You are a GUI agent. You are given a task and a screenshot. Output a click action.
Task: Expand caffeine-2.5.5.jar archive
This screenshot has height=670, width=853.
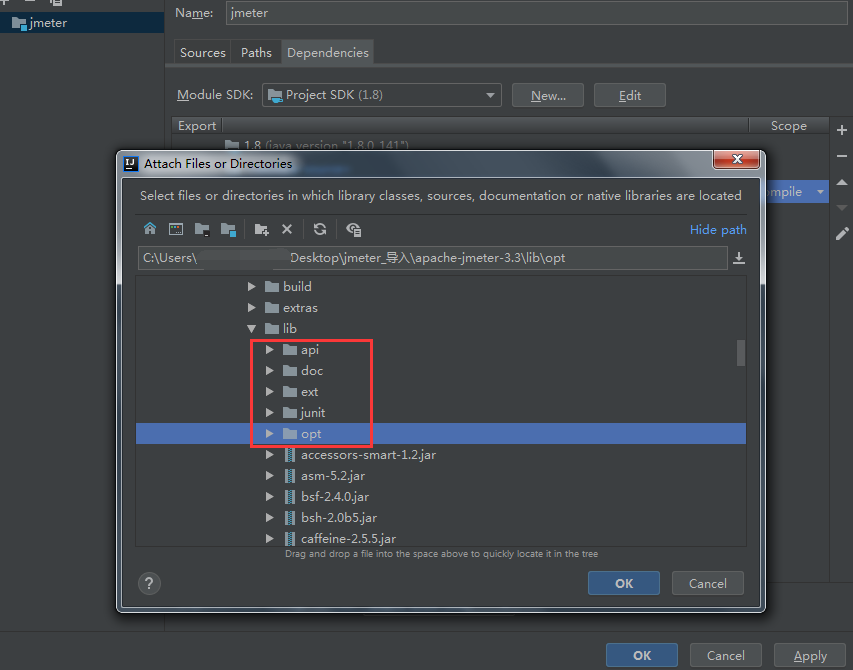pyautogui.click(x=269, y=538)
